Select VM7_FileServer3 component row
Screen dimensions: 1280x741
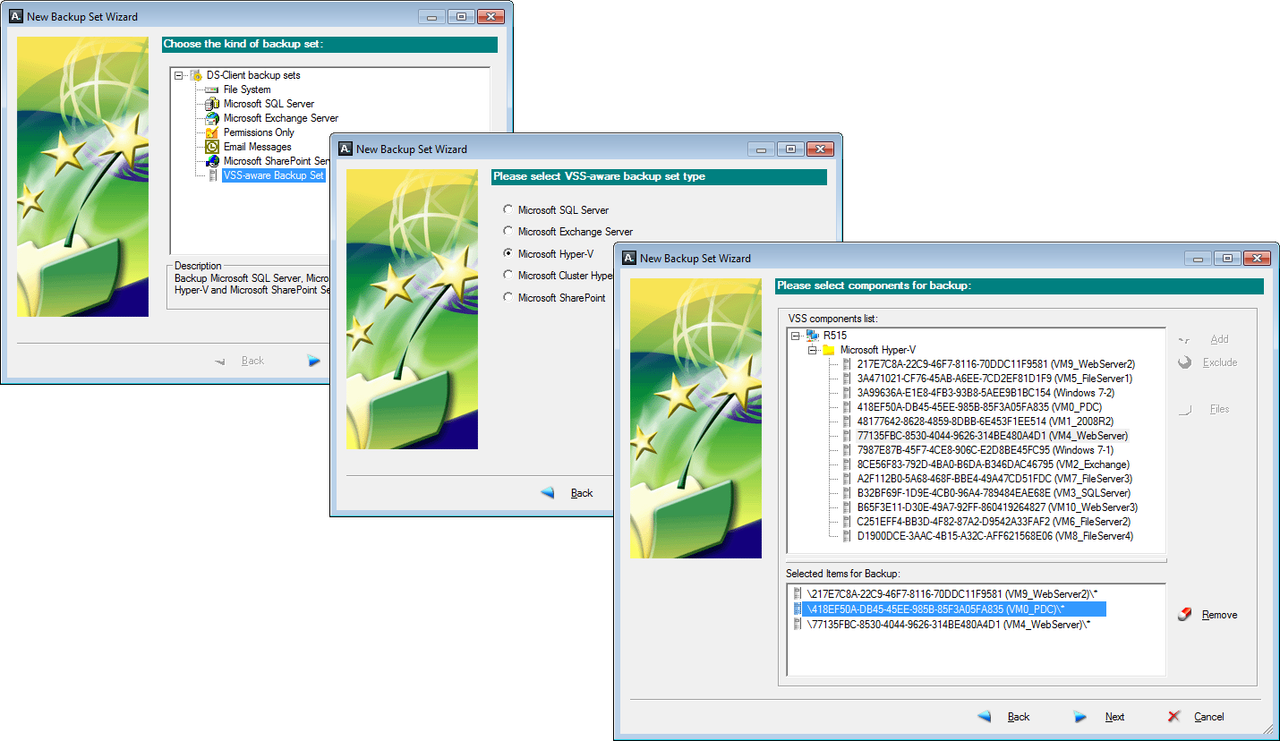tap(995, 479)
